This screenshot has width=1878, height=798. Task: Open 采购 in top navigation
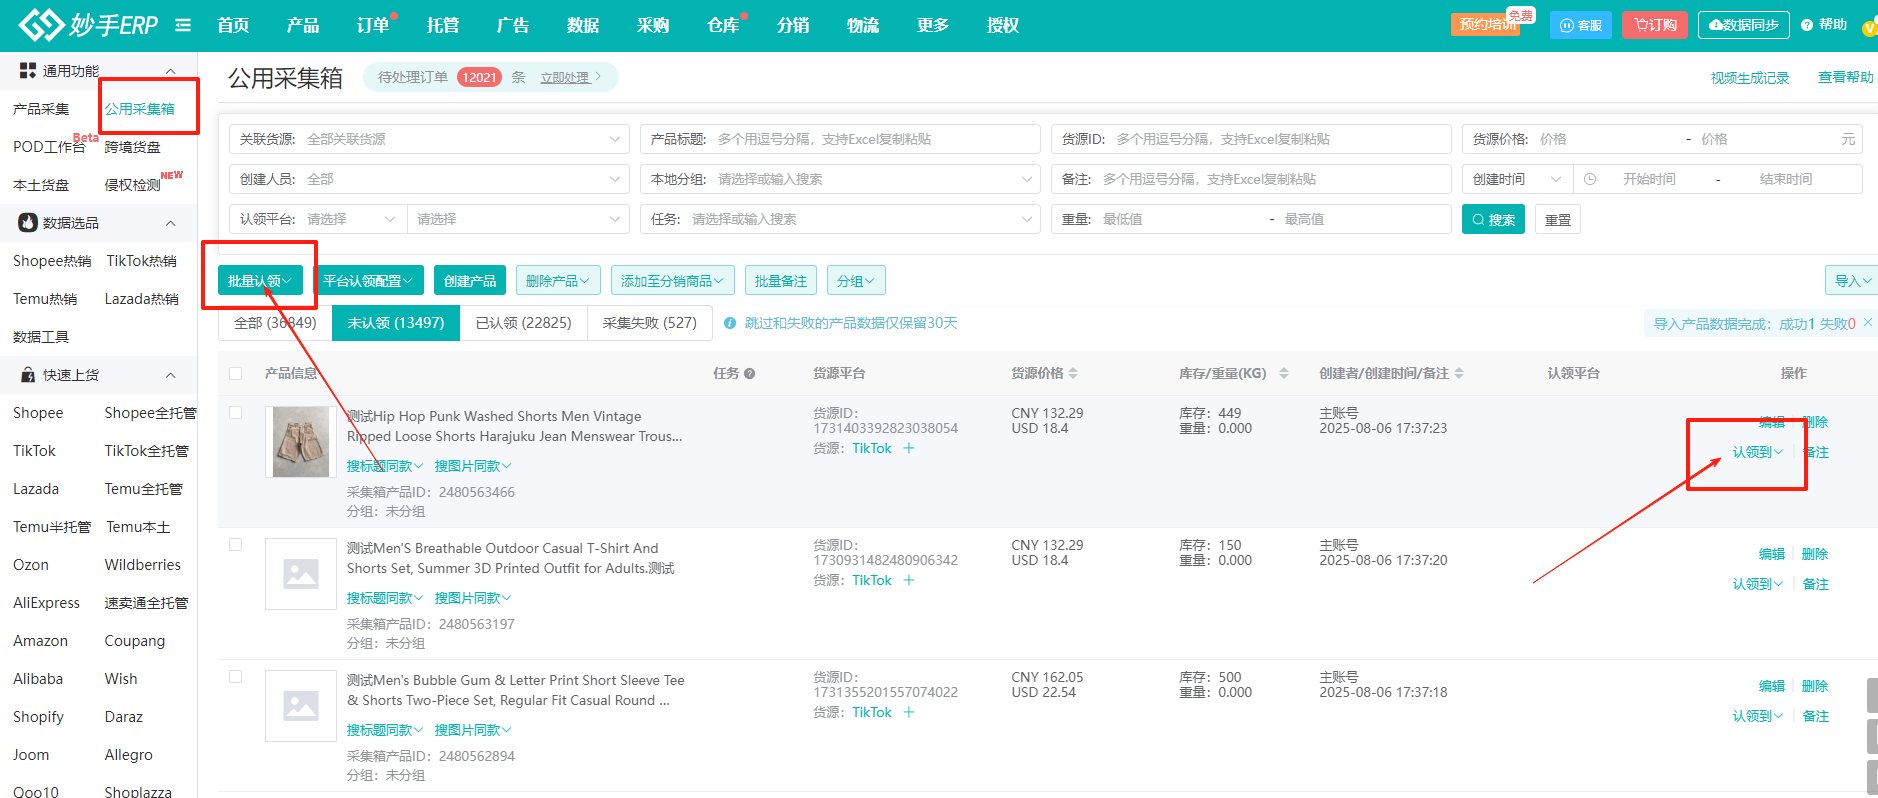[x=653, y=25]
